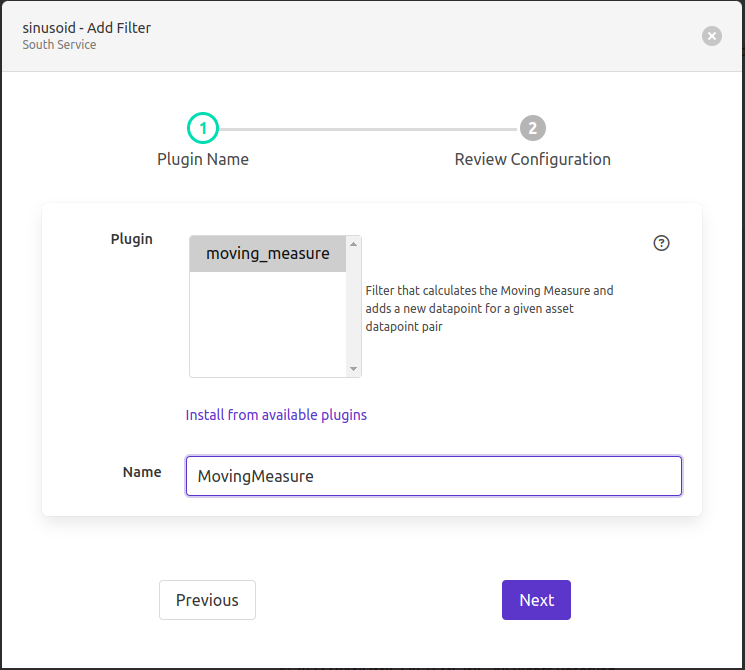Click the step 1 circle indicator

point(203,128)
